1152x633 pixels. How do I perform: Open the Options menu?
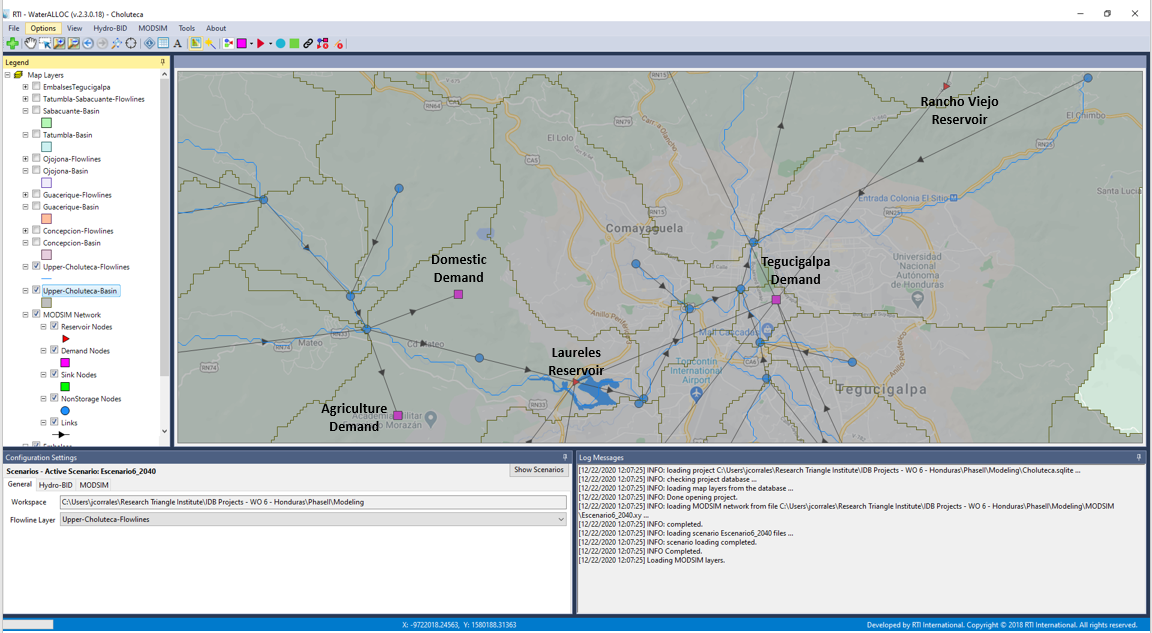43,29
